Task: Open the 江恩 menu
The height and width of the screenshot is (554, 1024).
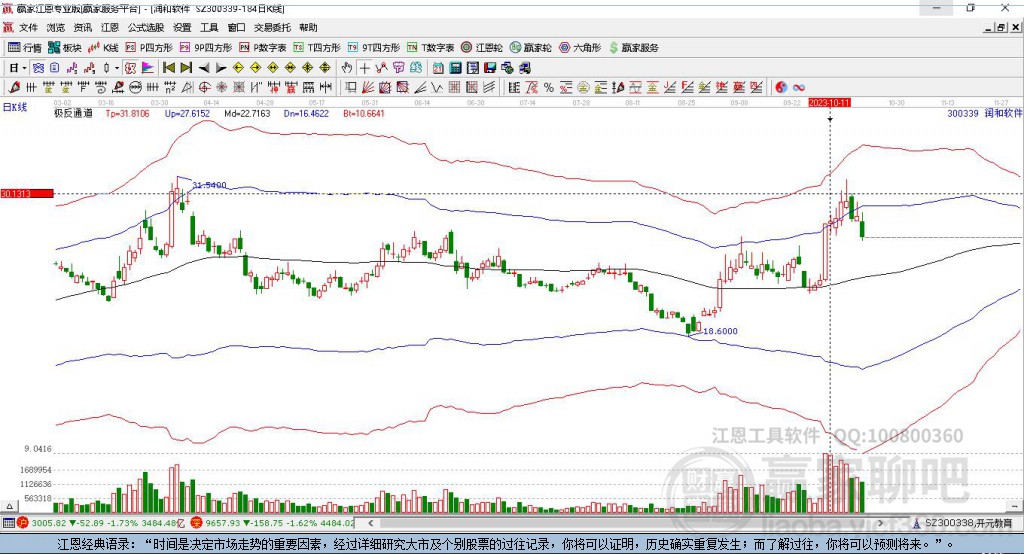Action: pos(110,27)
